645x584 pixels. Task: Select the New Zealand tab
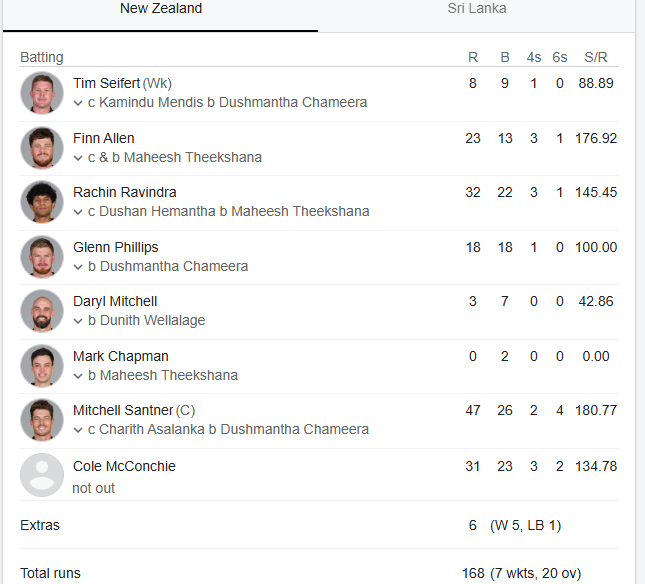pos(161,9)
